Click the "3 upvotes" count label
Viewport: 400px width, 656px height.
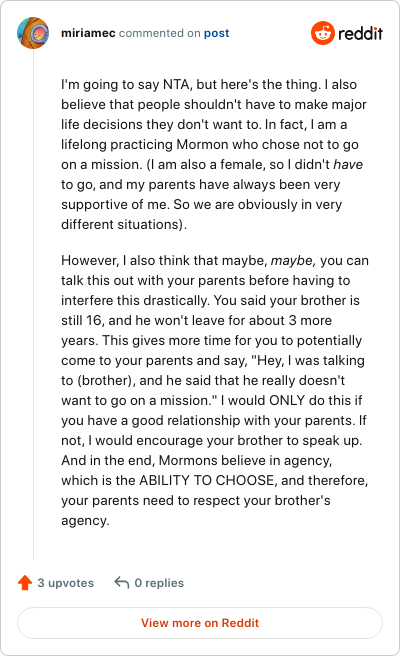point(66,583)
